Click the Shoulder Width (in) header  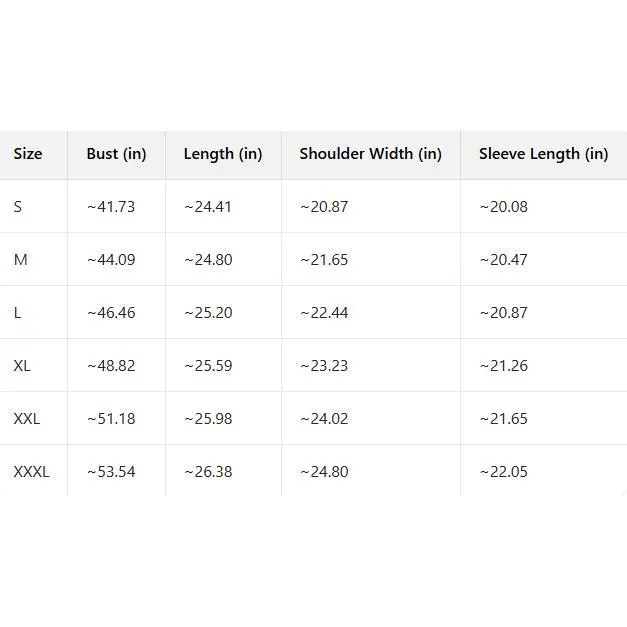click(370, 154)
